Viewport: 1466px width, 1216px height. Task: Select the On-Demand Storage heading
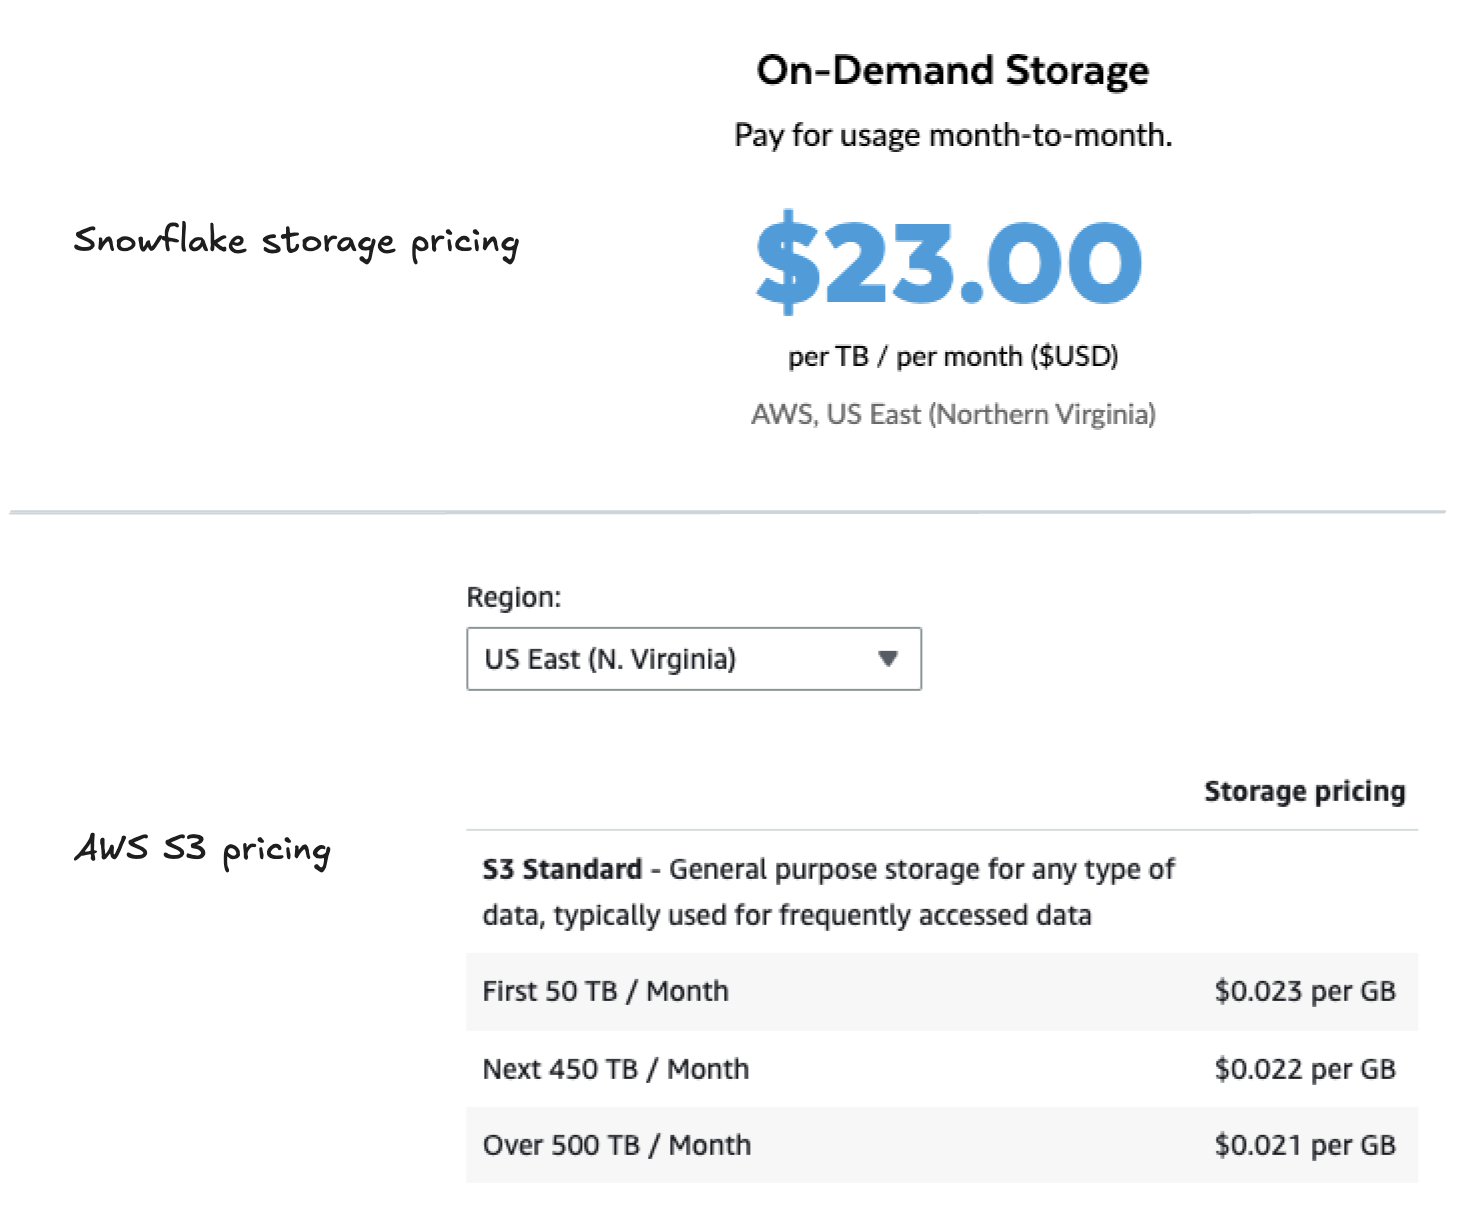(x=953, y=71)
